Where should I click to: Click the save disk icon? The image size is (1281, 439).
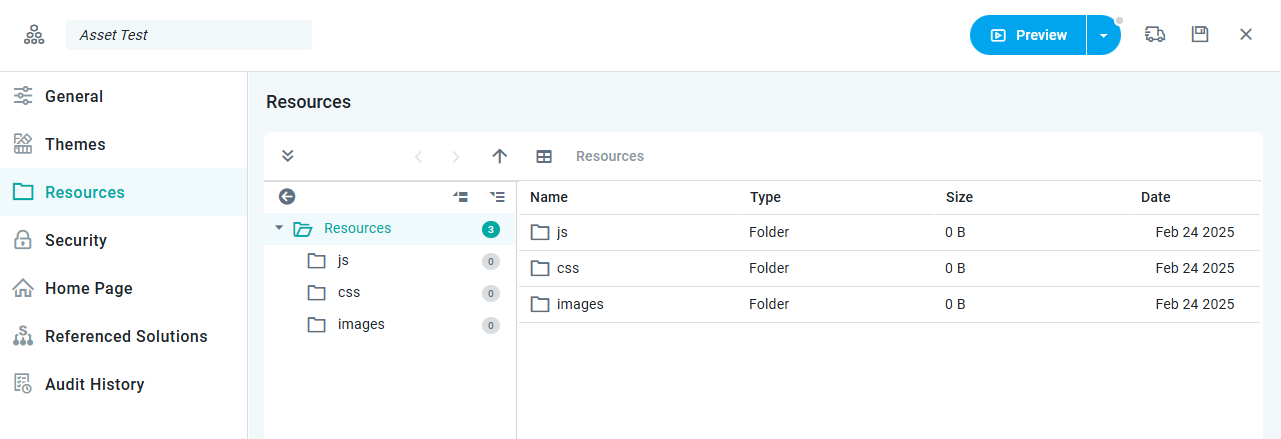[x=1200, y=35]
